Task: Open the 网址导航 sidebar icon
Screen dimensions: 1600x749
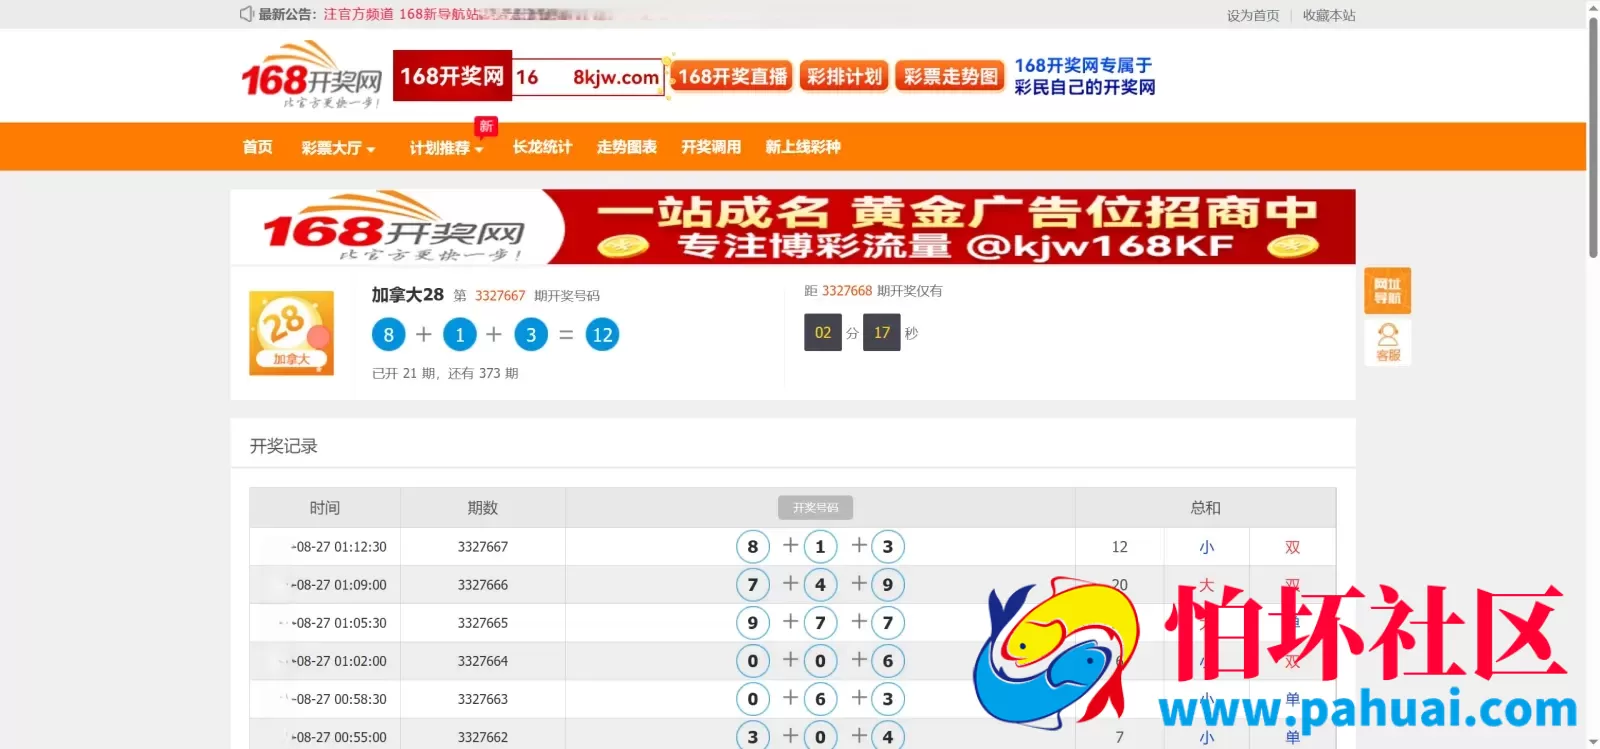Action: (1387, 291)
